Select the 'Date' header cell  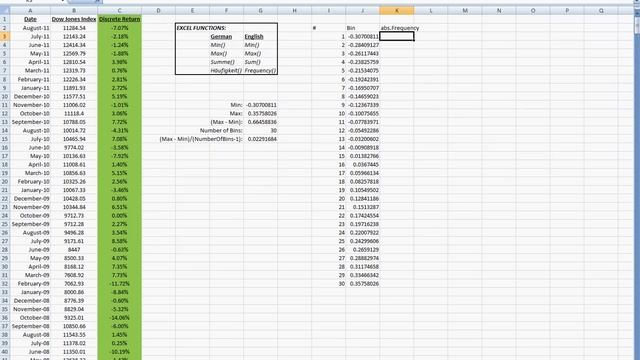30,19
